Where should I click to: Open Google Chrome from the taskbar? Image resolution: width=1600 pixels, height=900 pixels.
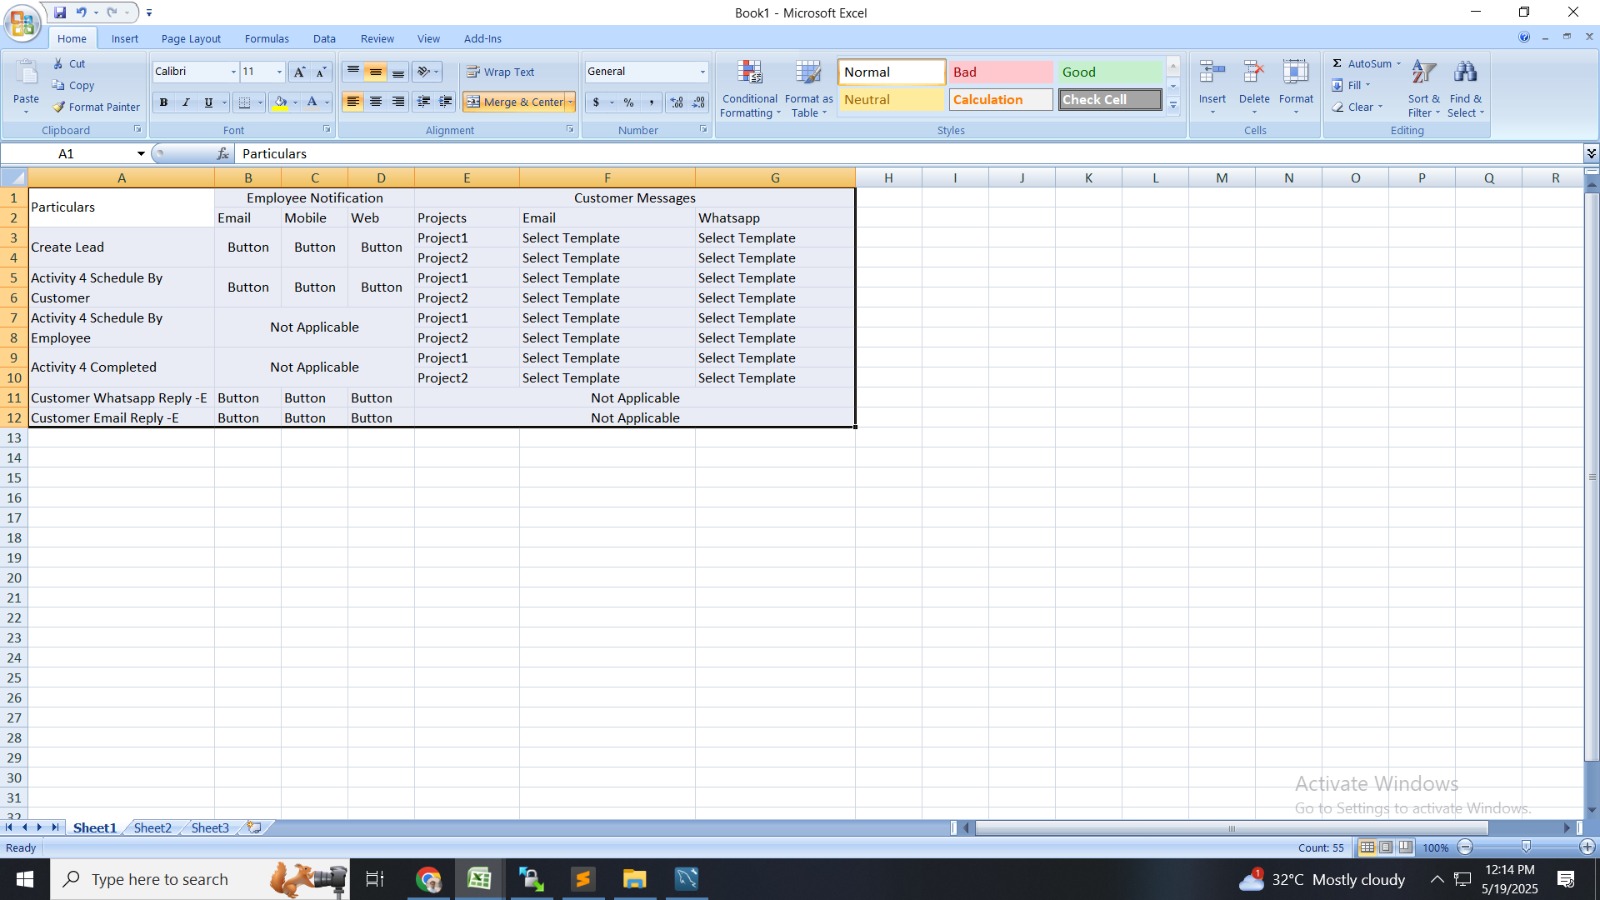click(x=428, y=879)
